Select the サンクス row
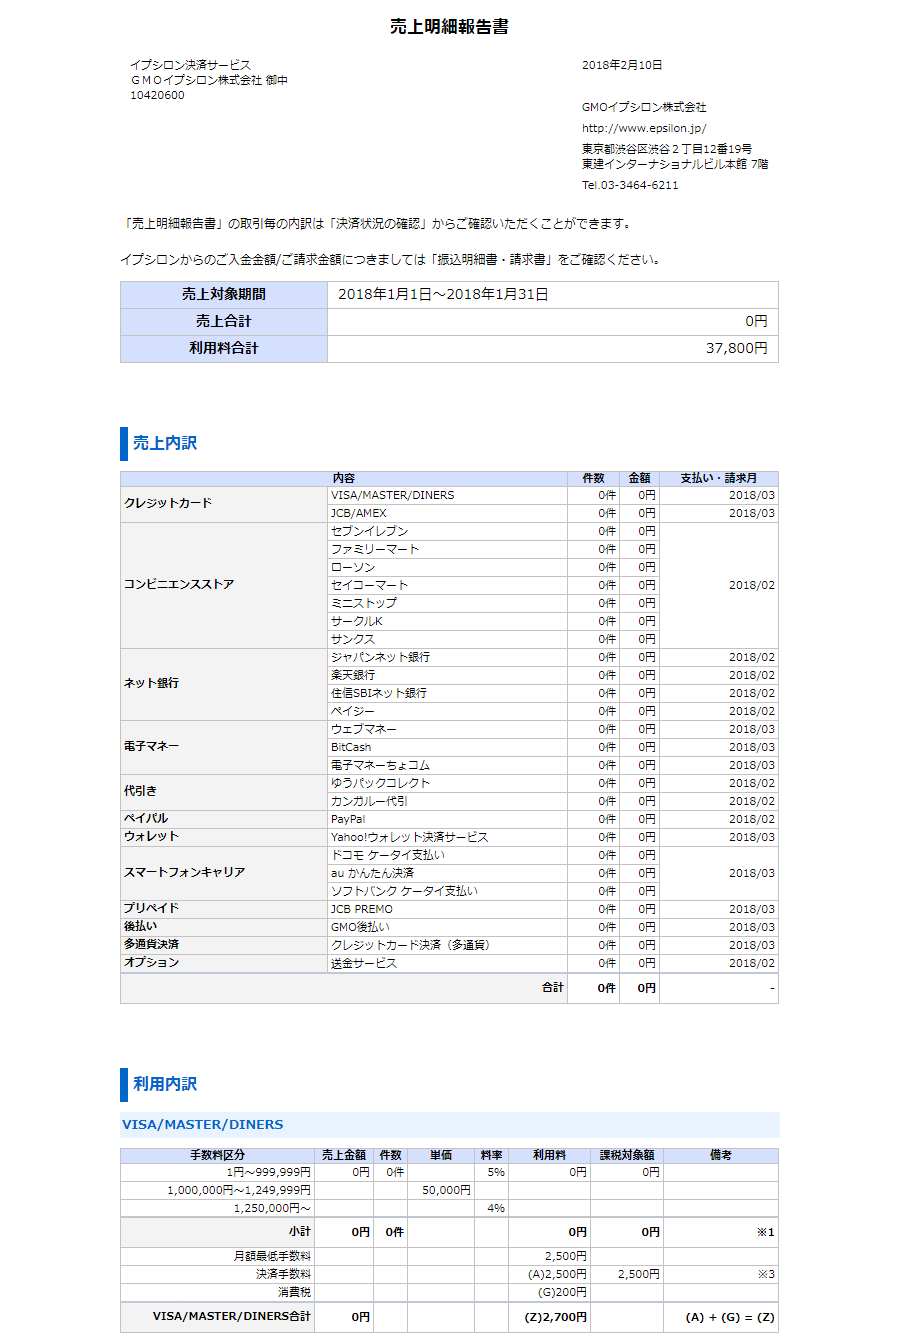The width and height of the screenshot is (900, 1342). tap(493, 640)
